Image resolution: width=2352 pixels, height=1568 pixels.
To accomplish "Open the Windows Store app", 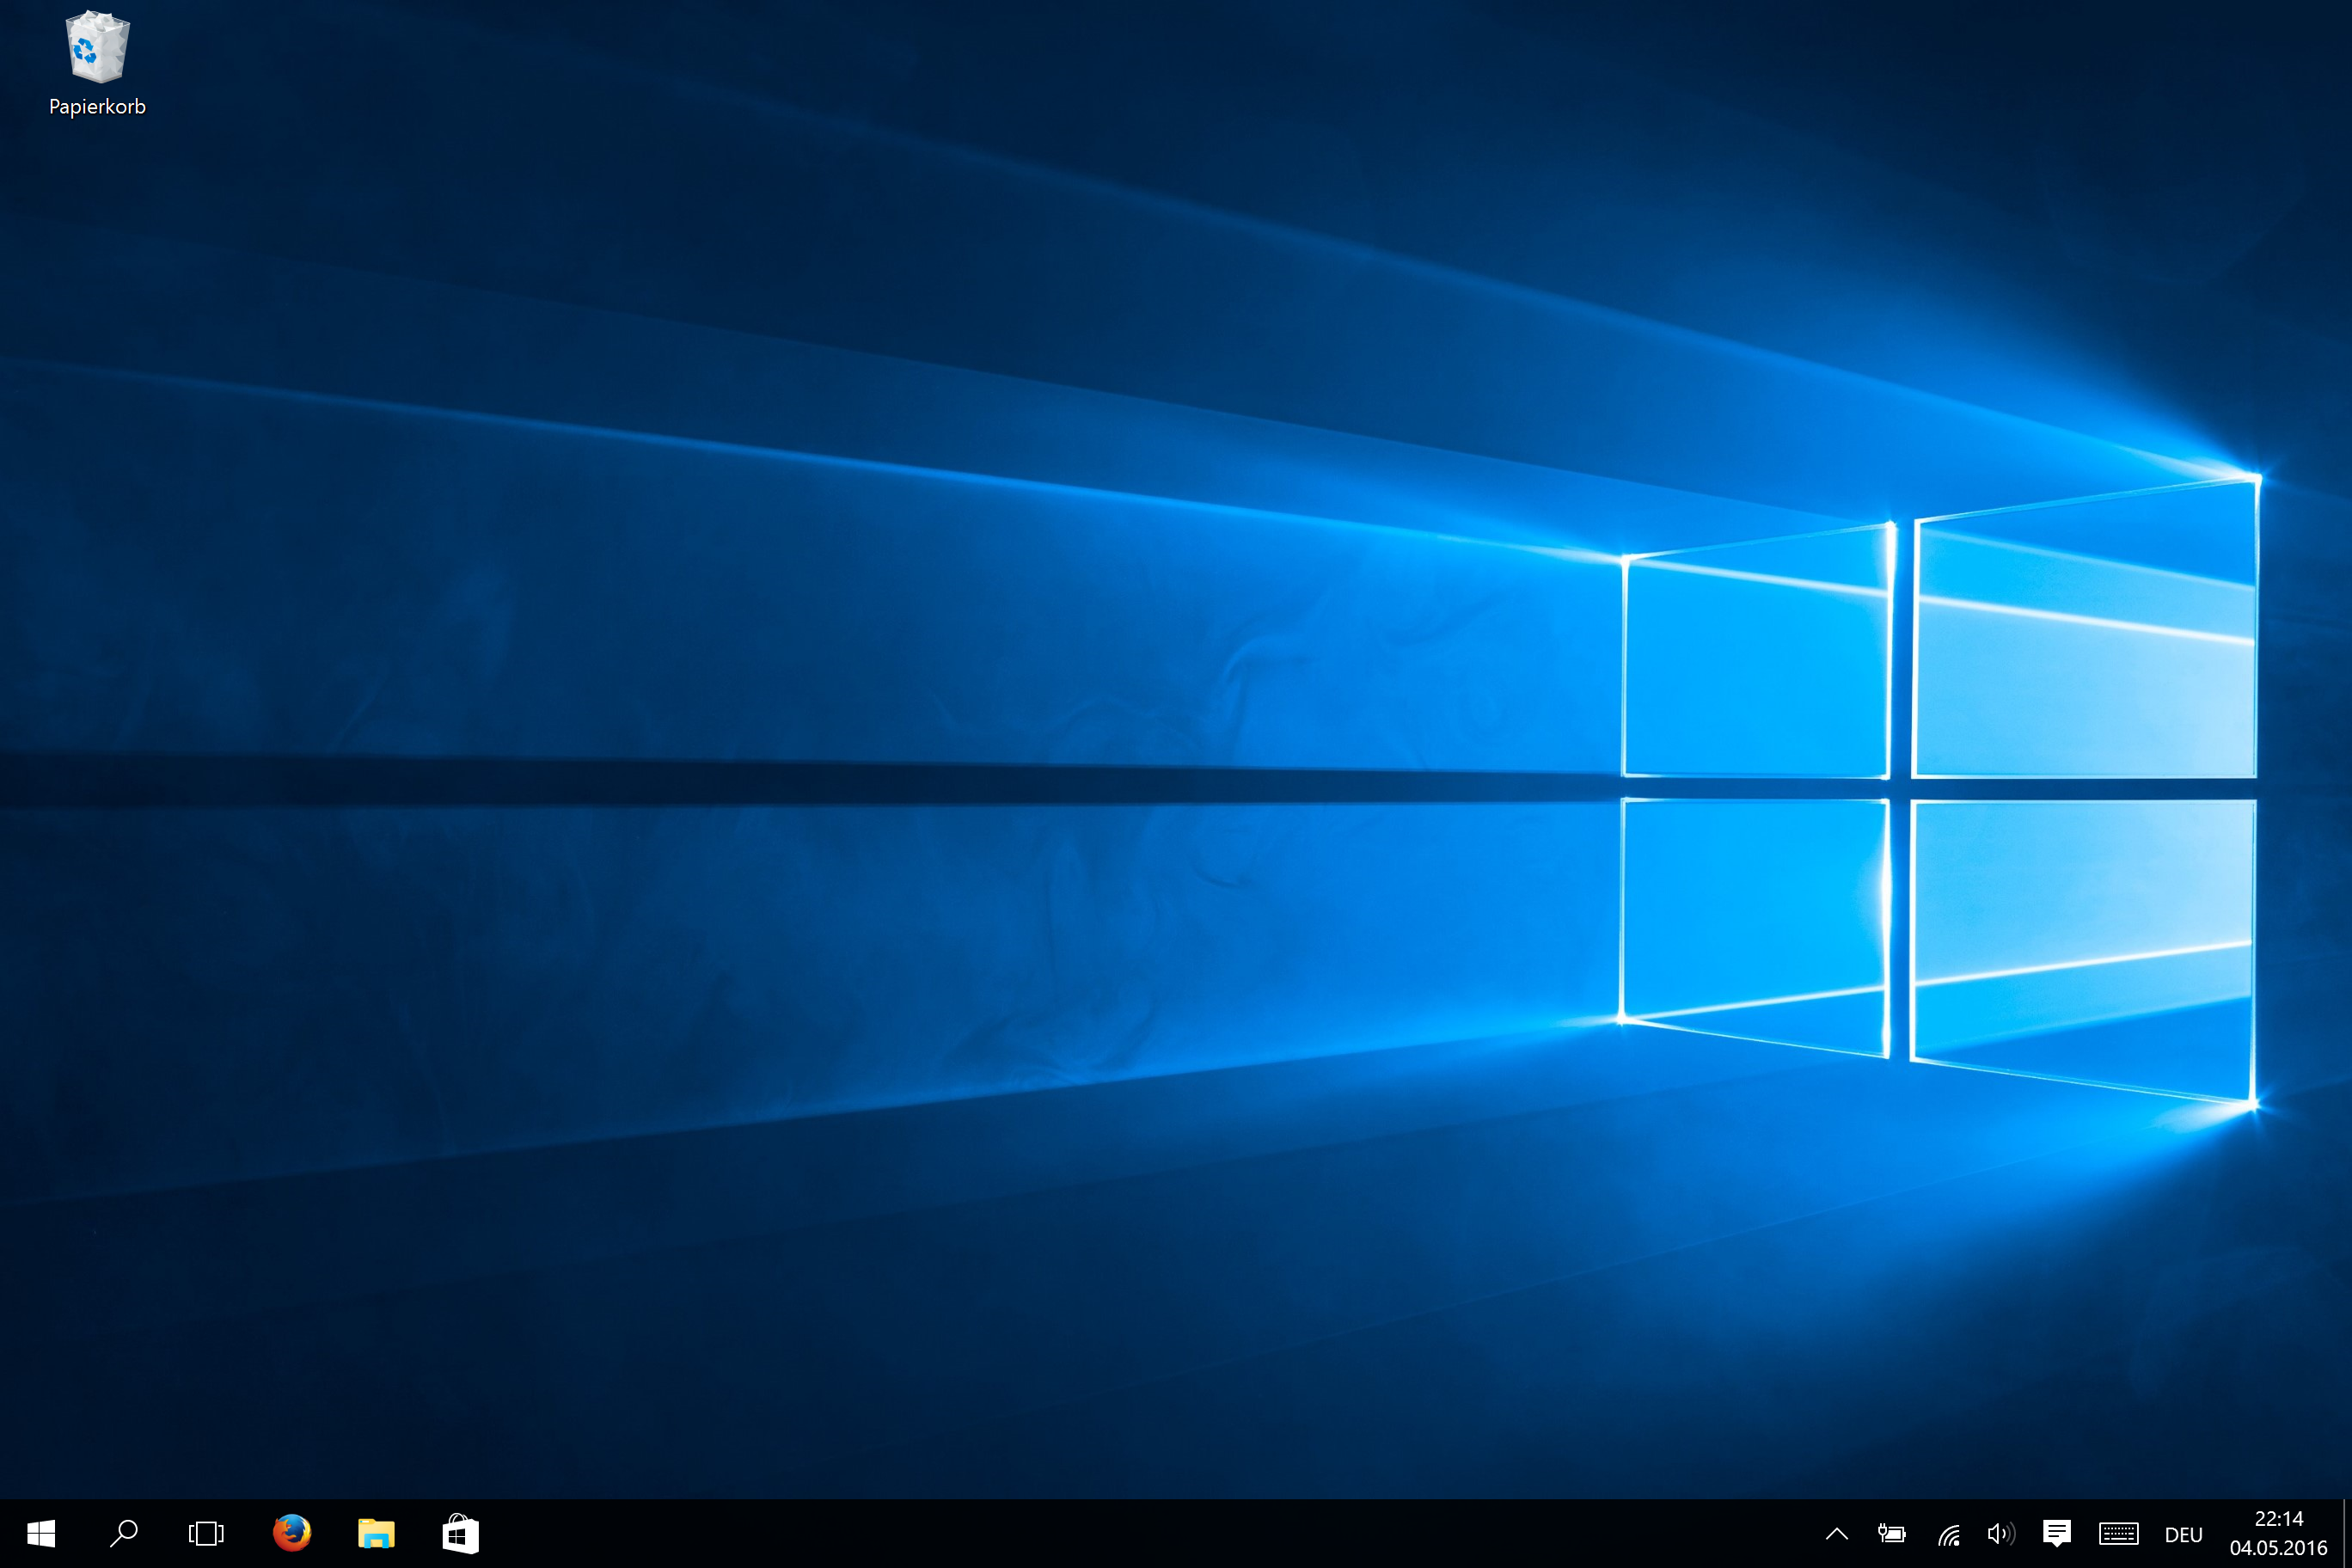I will tap(460, 1533).
